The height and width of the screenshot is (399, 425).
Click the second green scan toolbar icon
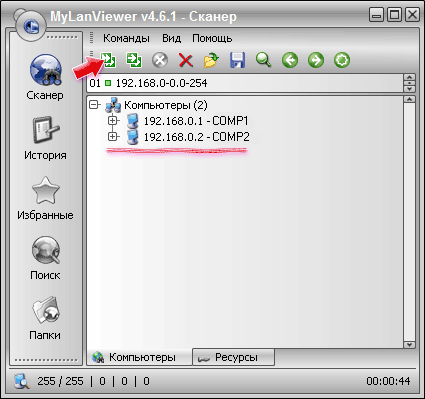pyautogui.click(x=134, y=60)
